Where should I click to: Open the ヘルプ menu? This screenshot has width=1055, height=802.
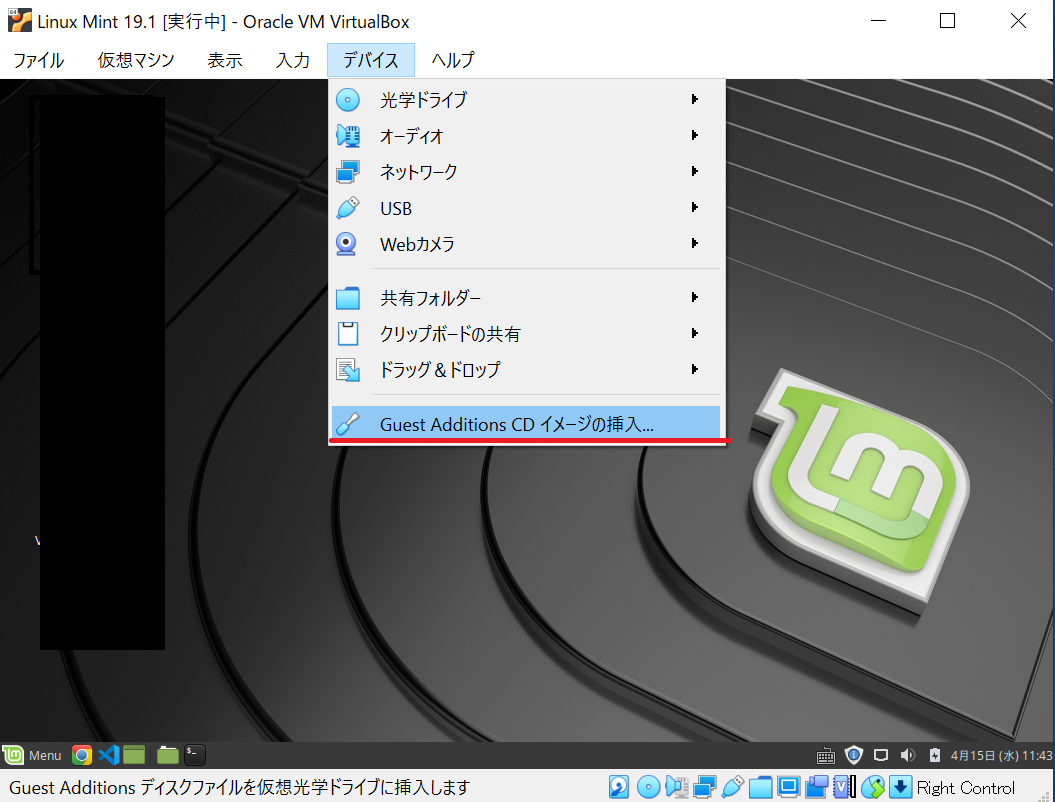(x=453, y=61)
